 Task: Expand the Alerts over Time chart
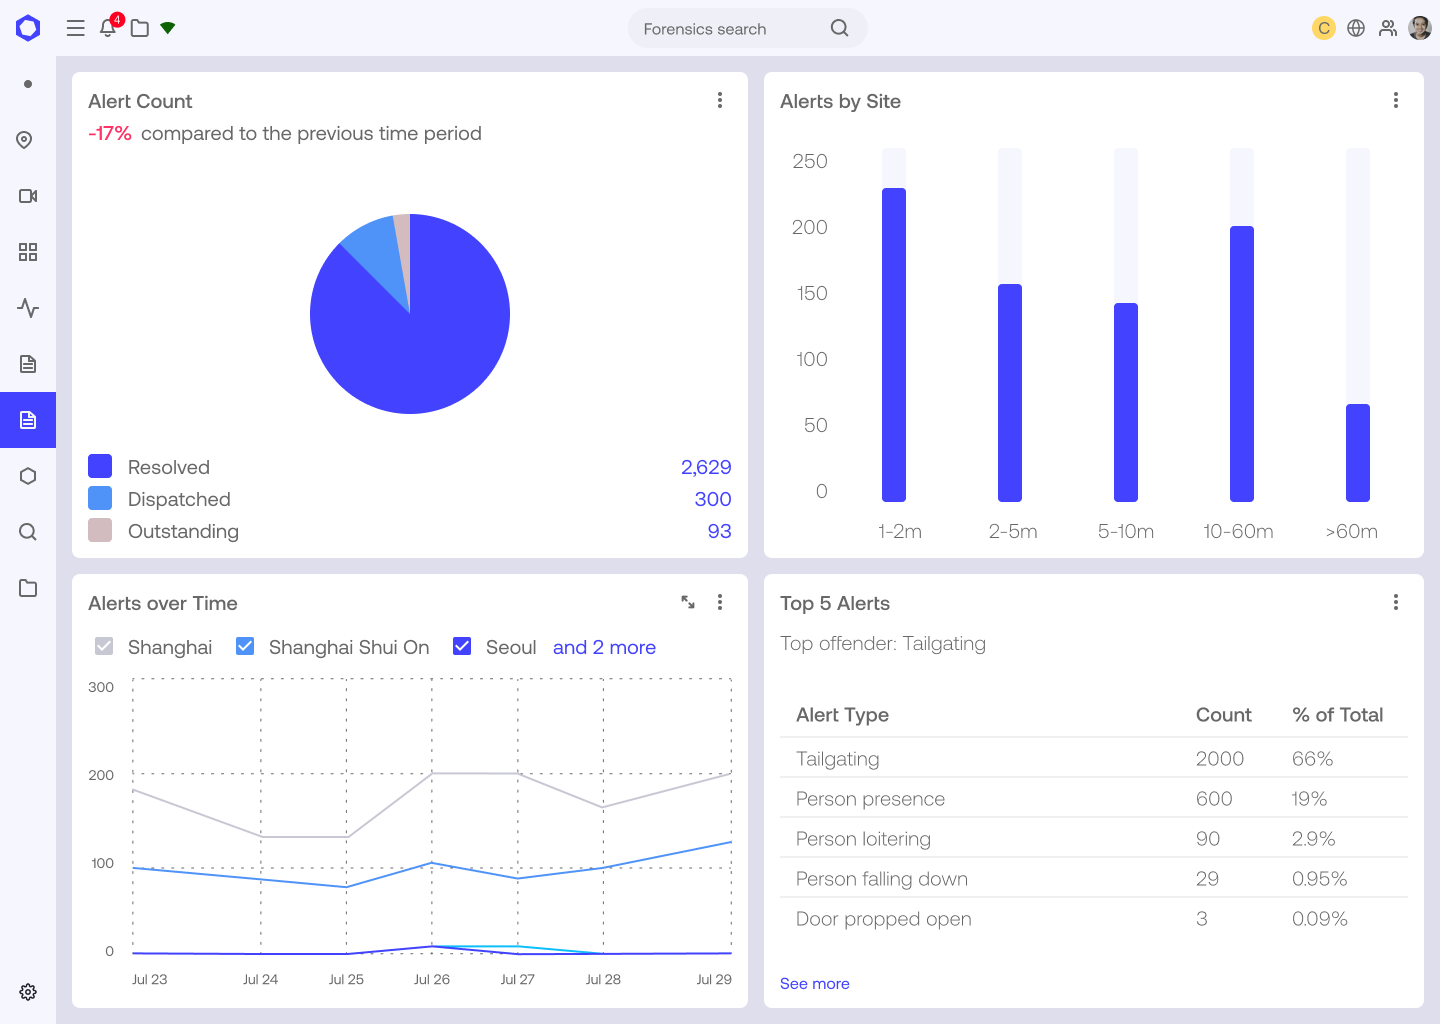688,602
